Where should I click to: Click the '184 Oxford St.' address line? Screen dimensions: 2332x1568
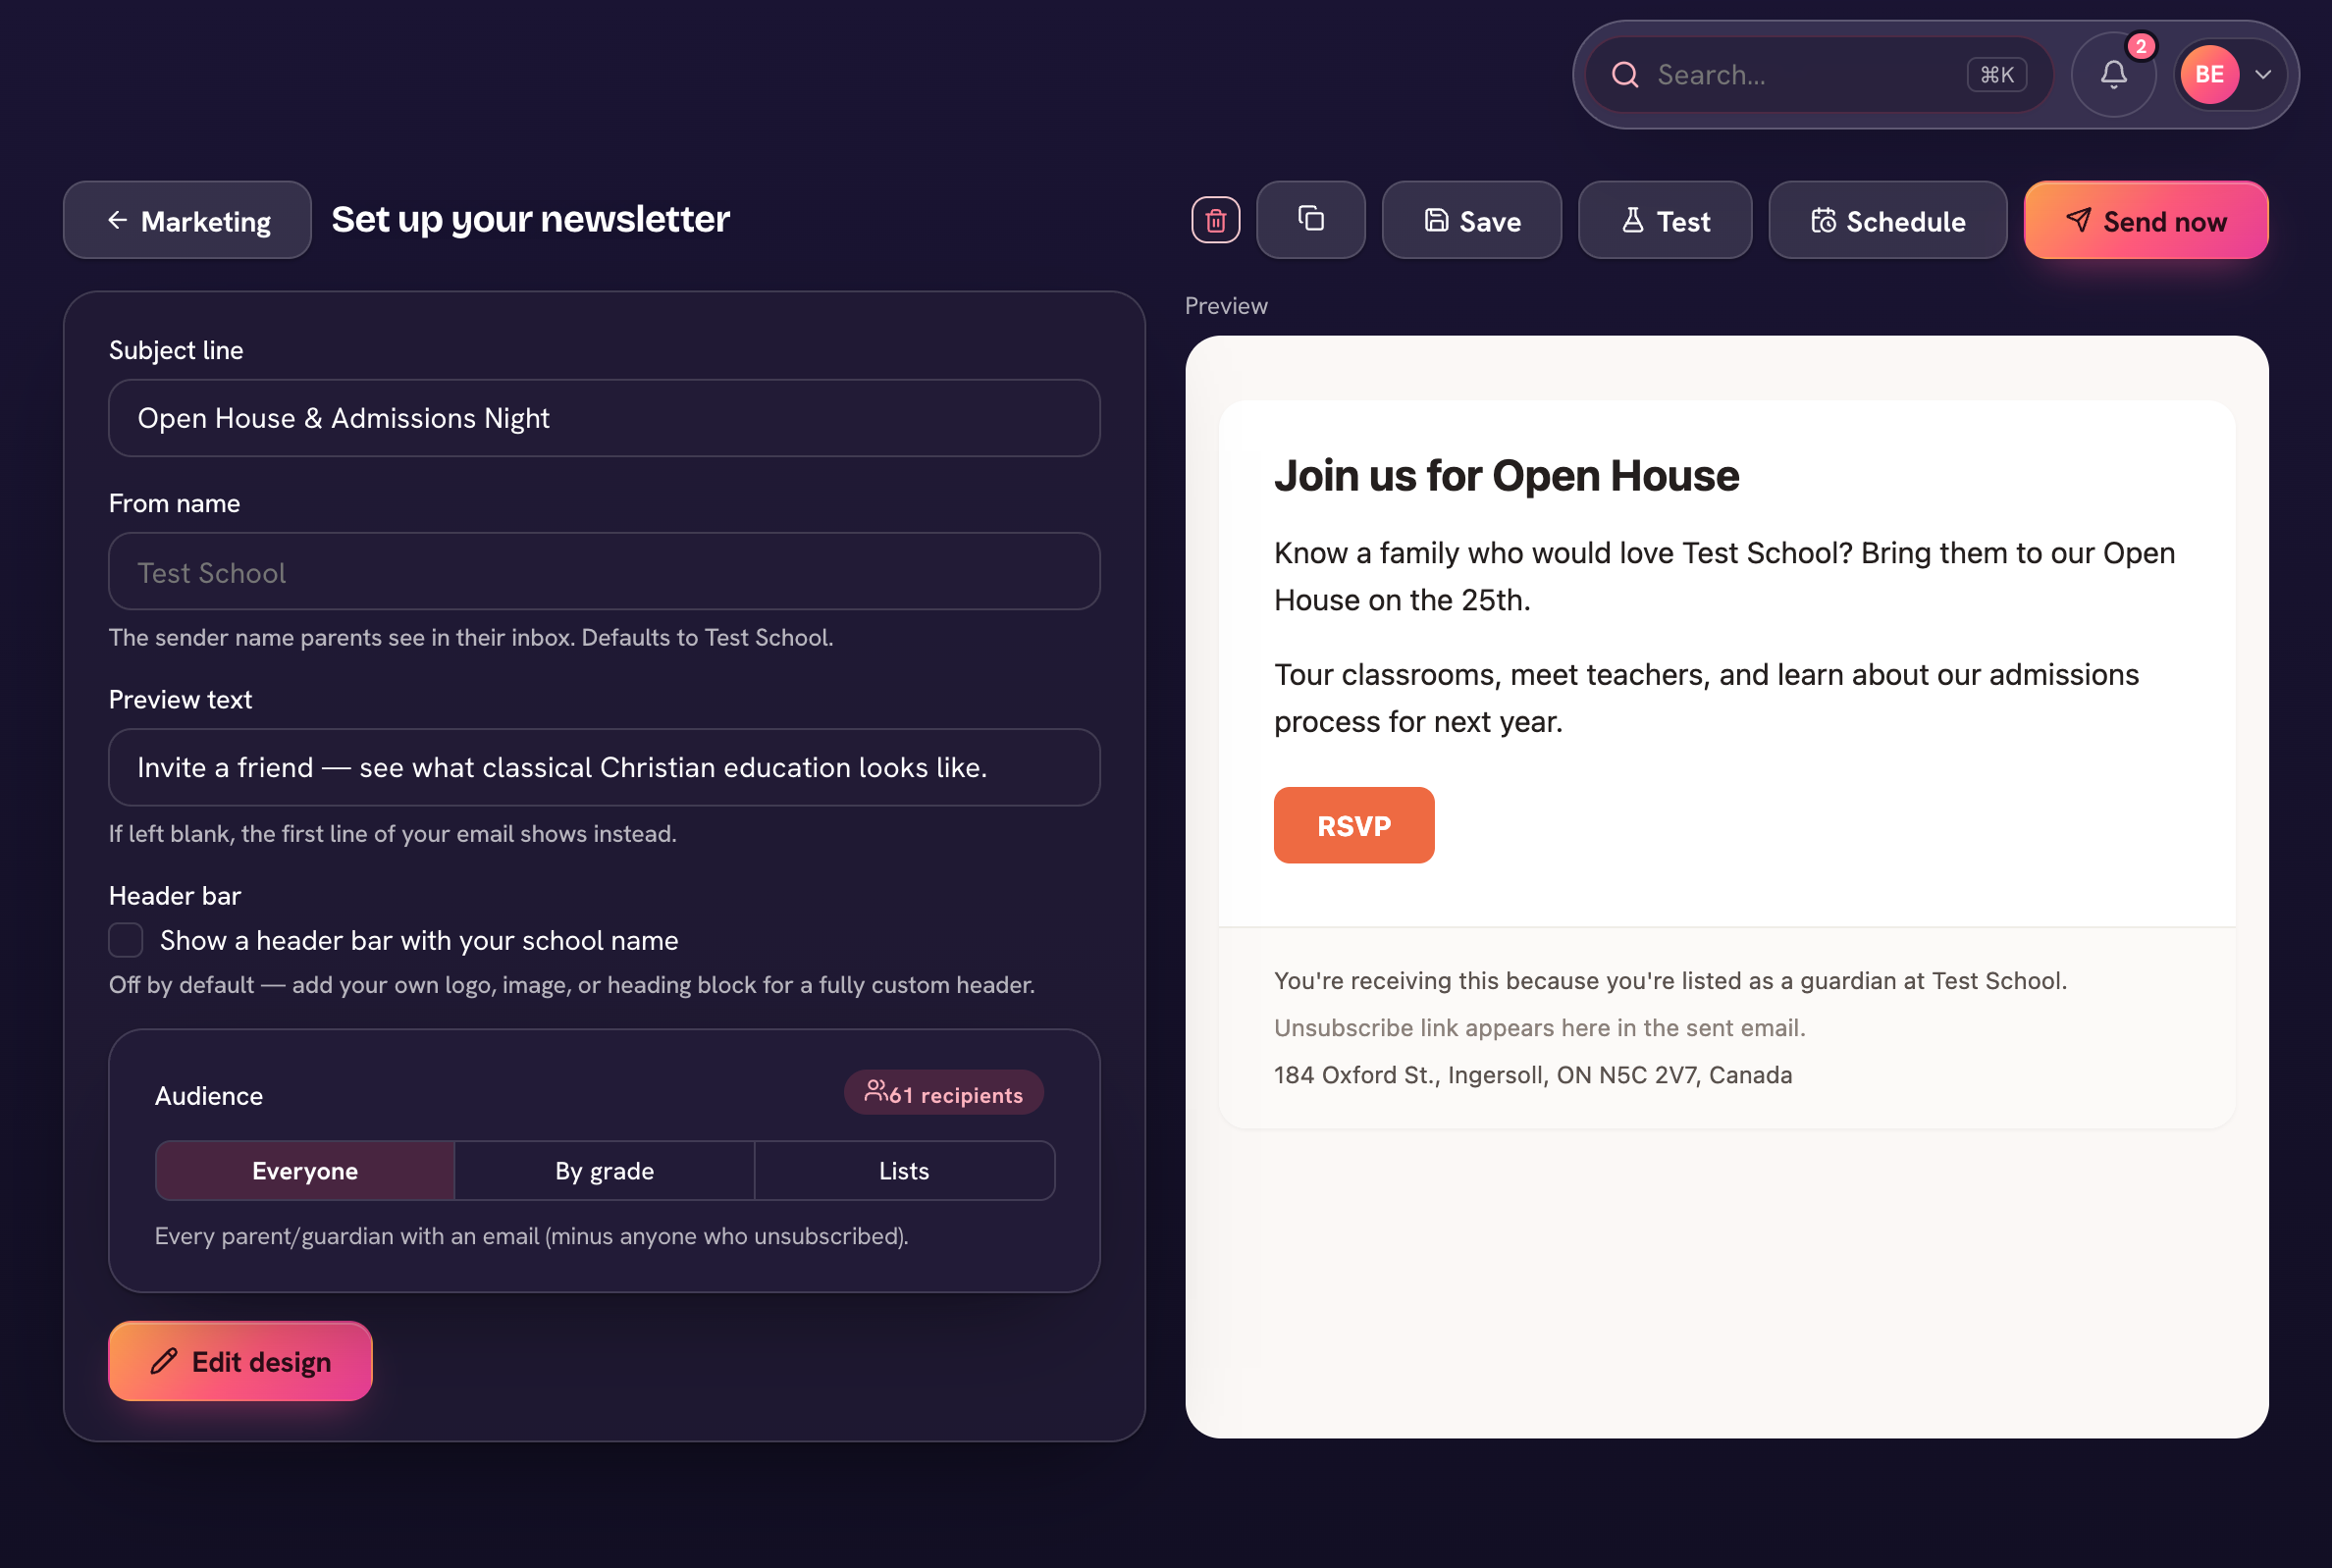tap(1533, 1075)
